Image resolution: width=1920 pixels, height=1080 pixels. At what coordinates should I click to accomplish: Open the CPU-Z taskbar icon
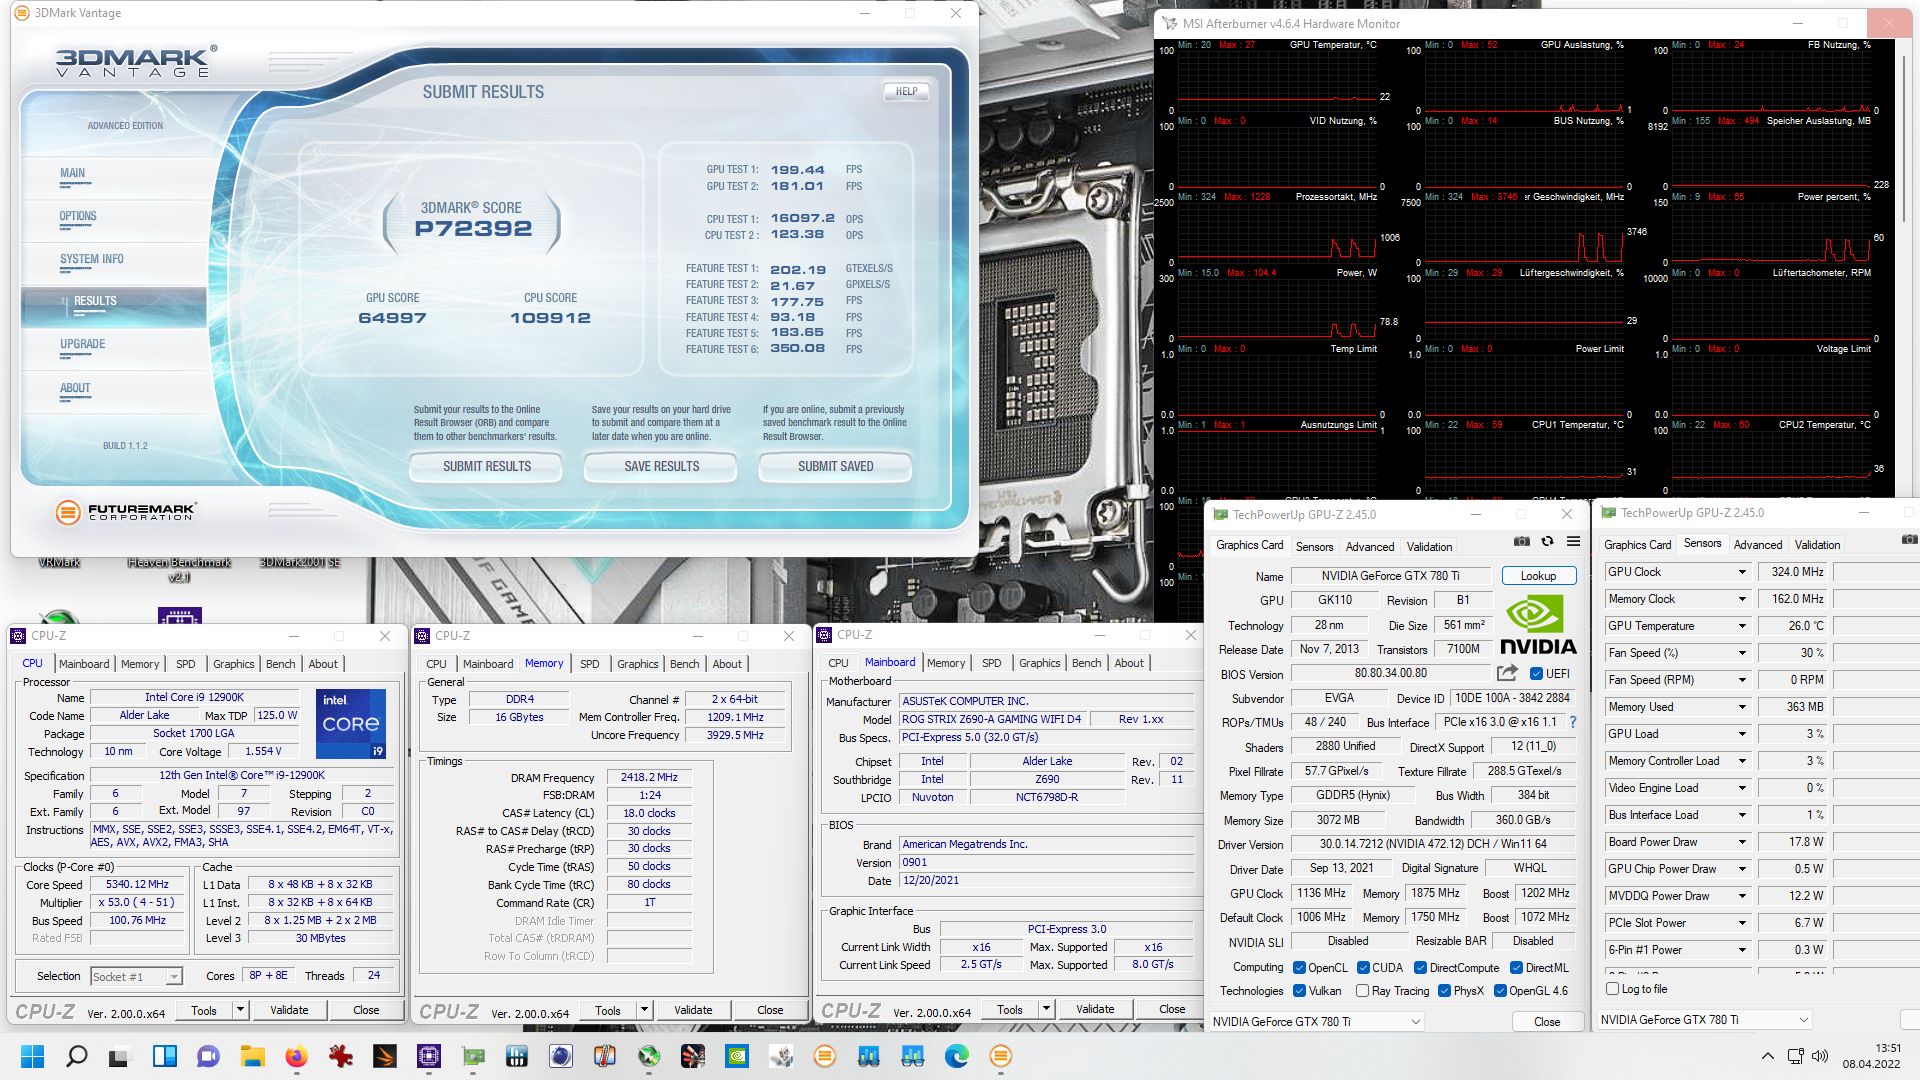428,1056
